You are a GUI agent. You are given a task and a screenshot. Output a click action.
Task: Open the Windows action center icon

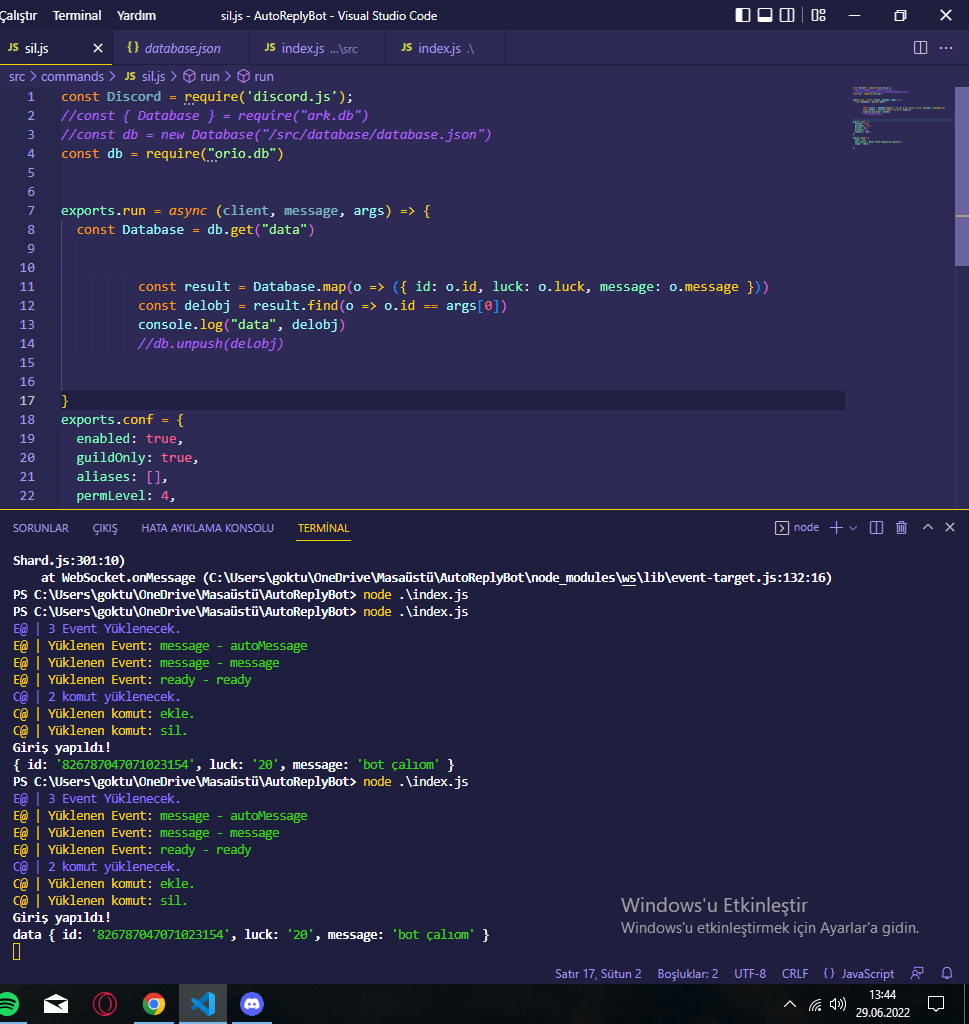click(936, 1004)
